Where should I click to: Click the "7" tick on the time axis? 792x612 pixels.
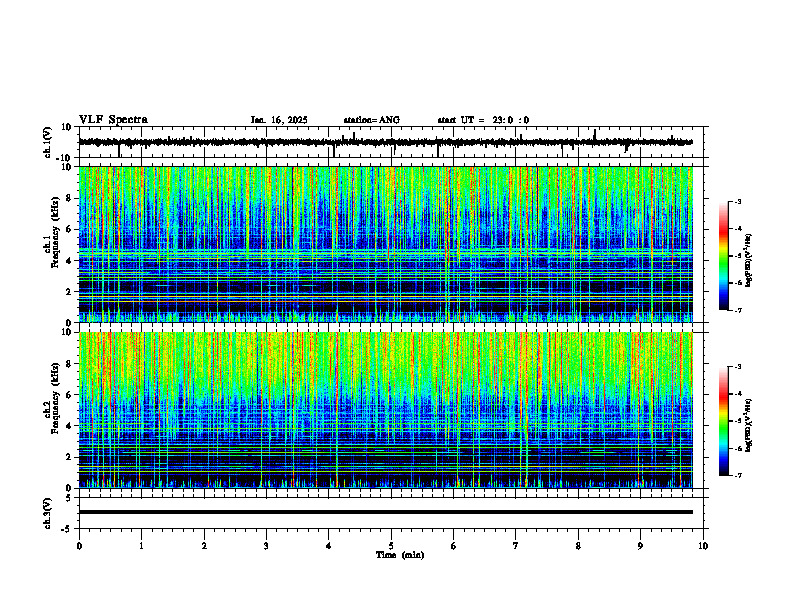[516, 546]
